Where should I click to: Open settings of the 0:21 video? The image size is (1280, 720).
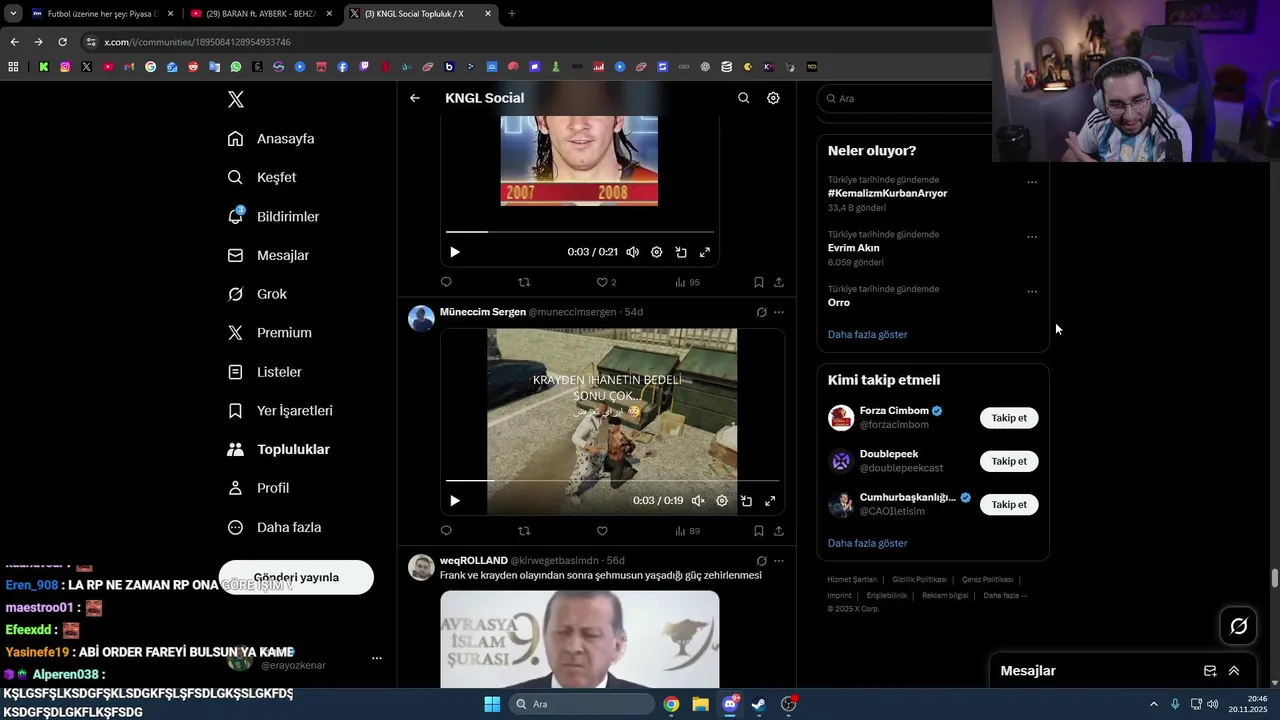coord(657,252)
